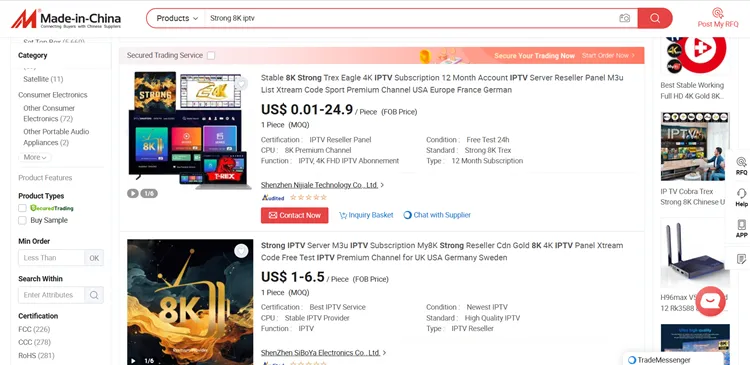Tick the Secured Trading Service checkbox
Screen dimensions: 750x365
click(x=211, y=55)
